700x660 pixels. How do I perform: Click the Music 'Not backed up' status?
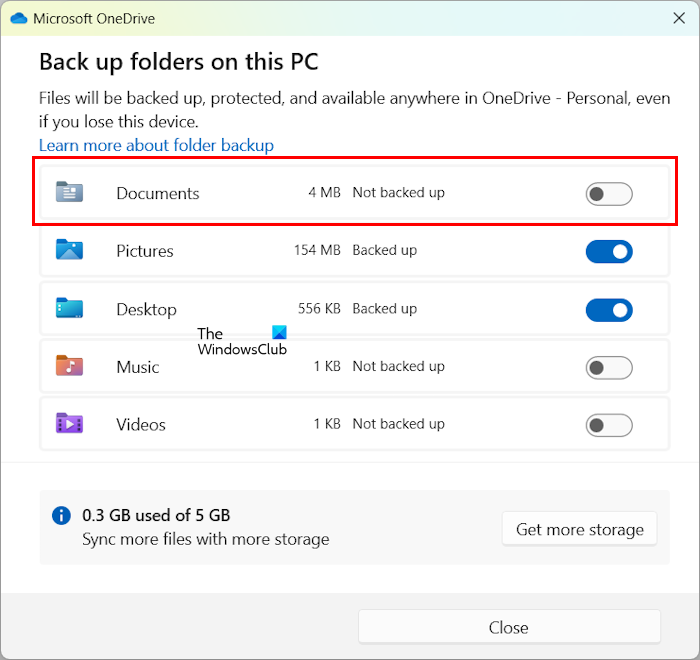398,366
